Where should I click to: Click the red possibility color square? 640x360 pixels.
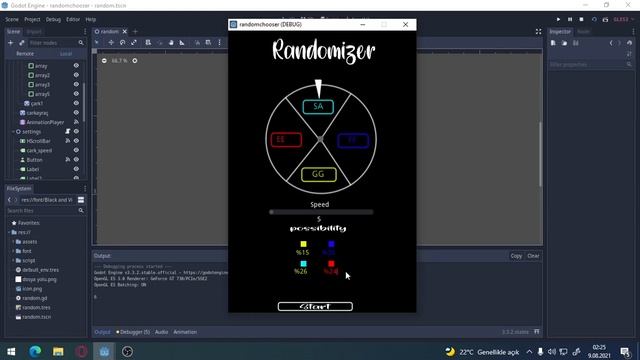point(331,264)
